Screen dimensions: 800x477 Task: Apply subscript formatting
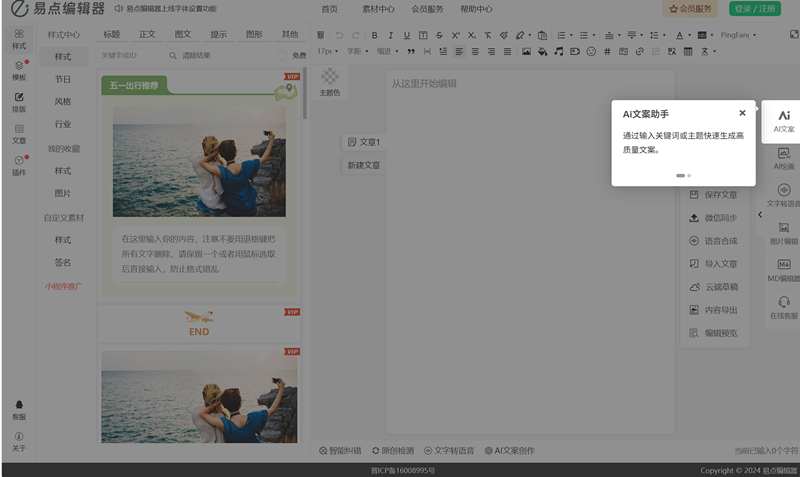click(471, 35)
